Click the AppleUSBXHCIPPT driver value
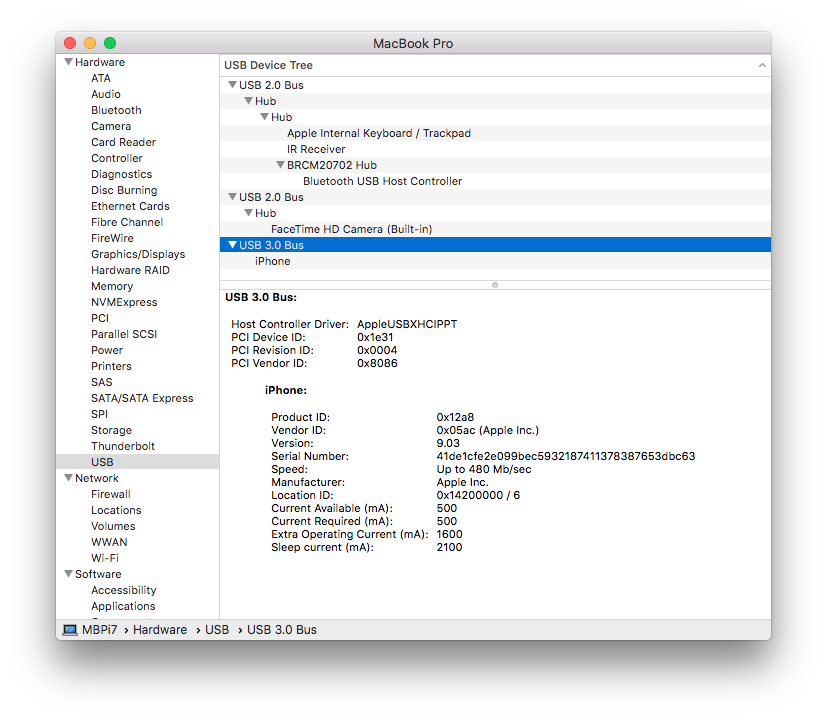The width and height of the screenshot is (827, 720). tap(407, 324)
